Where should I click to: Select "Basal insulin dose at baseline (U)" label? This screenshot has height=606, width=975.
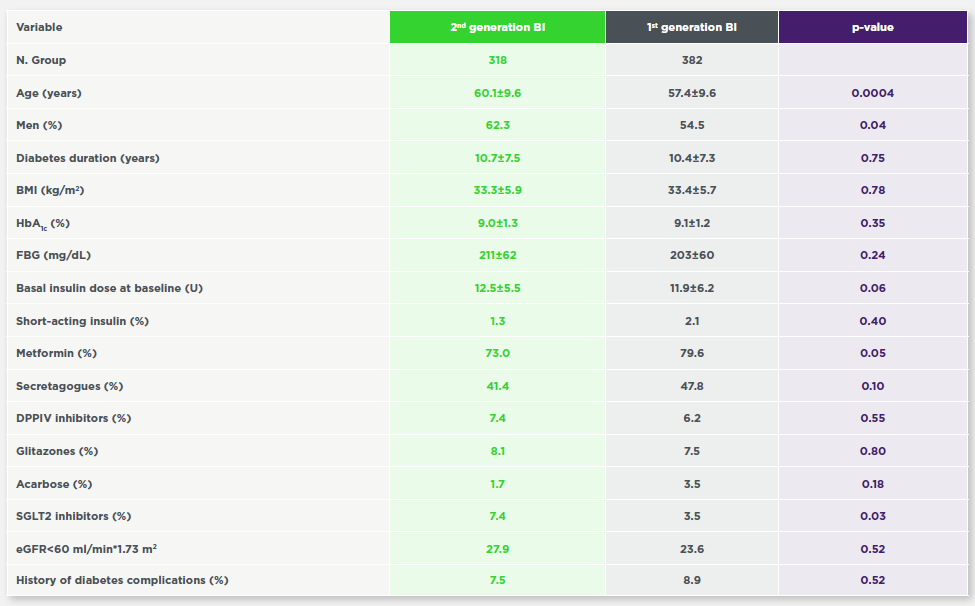coord(110,288)
